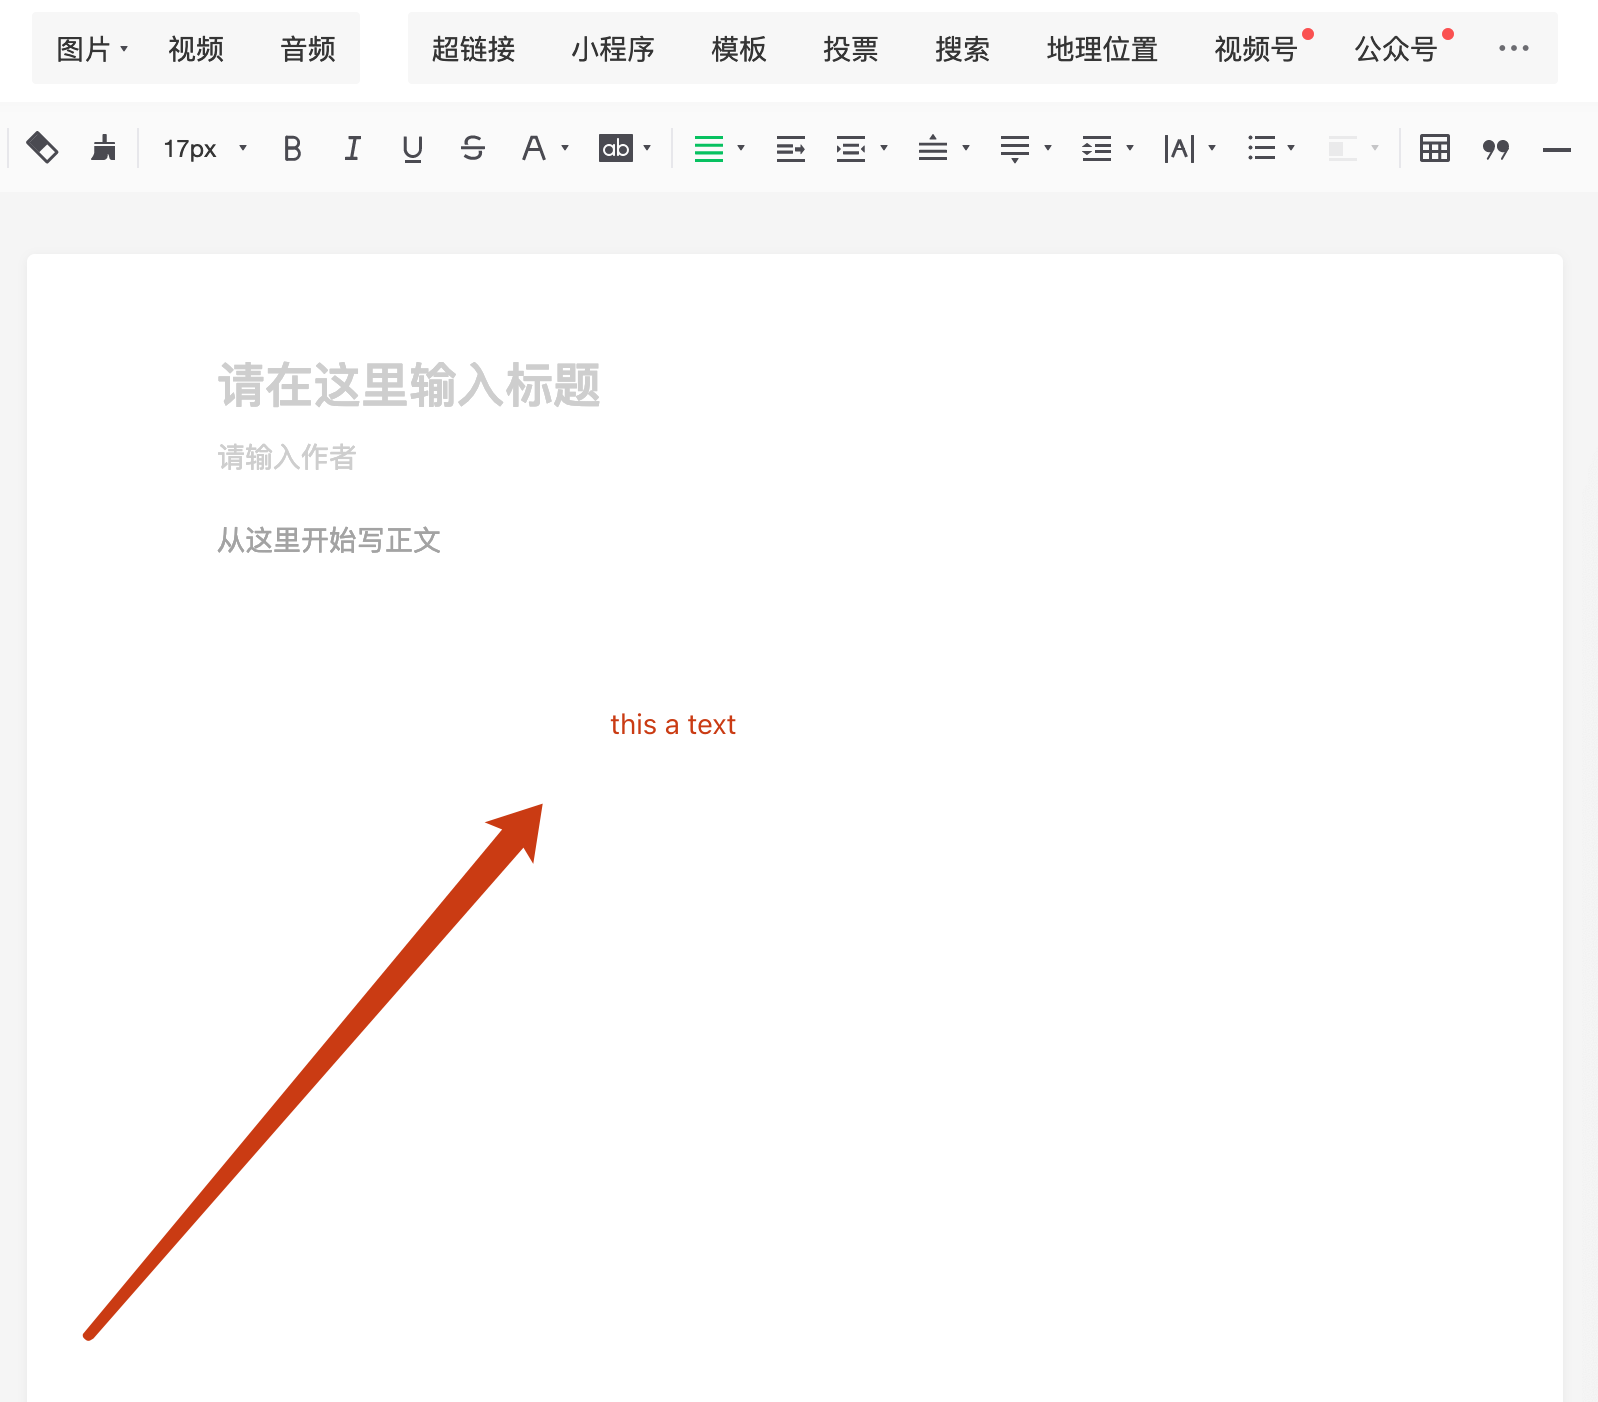Click the greyed-out image float icon
Image resolution: width=1598 pixels, height=1402 pixels.
(x=1343, y=149)
